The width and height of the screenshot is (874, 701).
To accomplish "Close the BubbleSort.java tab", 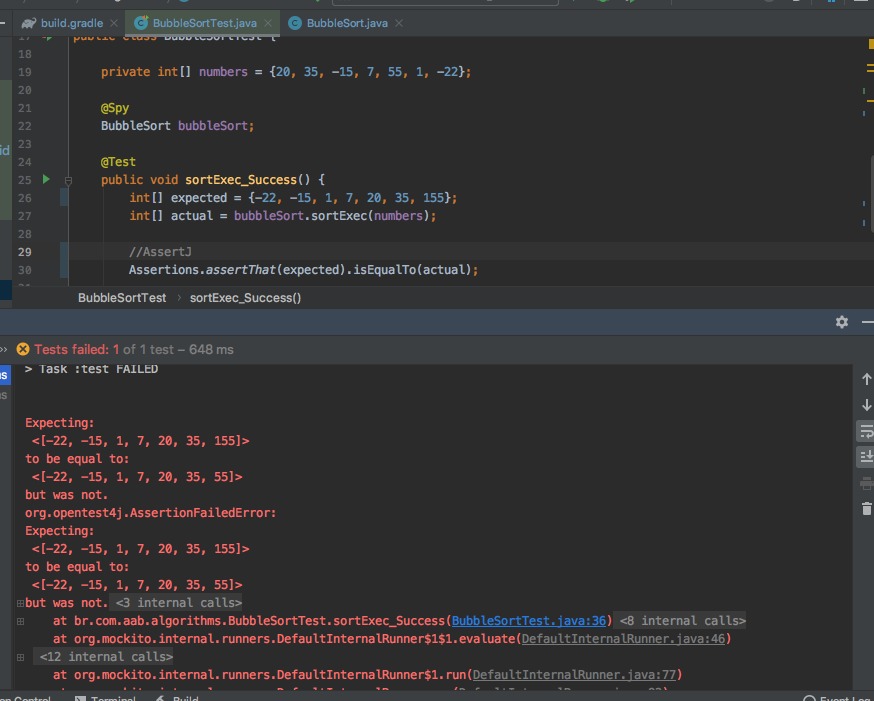I will click(x=399, y=23).
